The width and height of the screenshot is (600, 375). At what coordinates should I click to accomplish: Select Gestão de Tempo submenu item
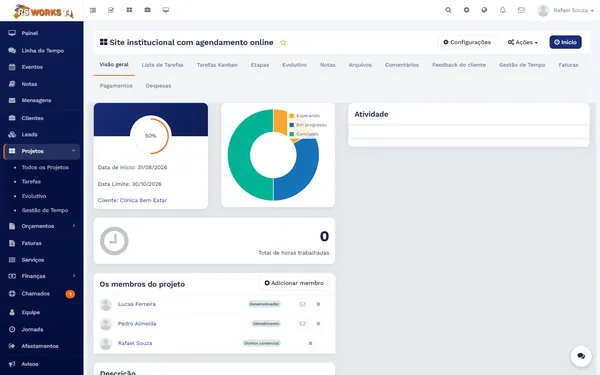[x=45, y=210]
